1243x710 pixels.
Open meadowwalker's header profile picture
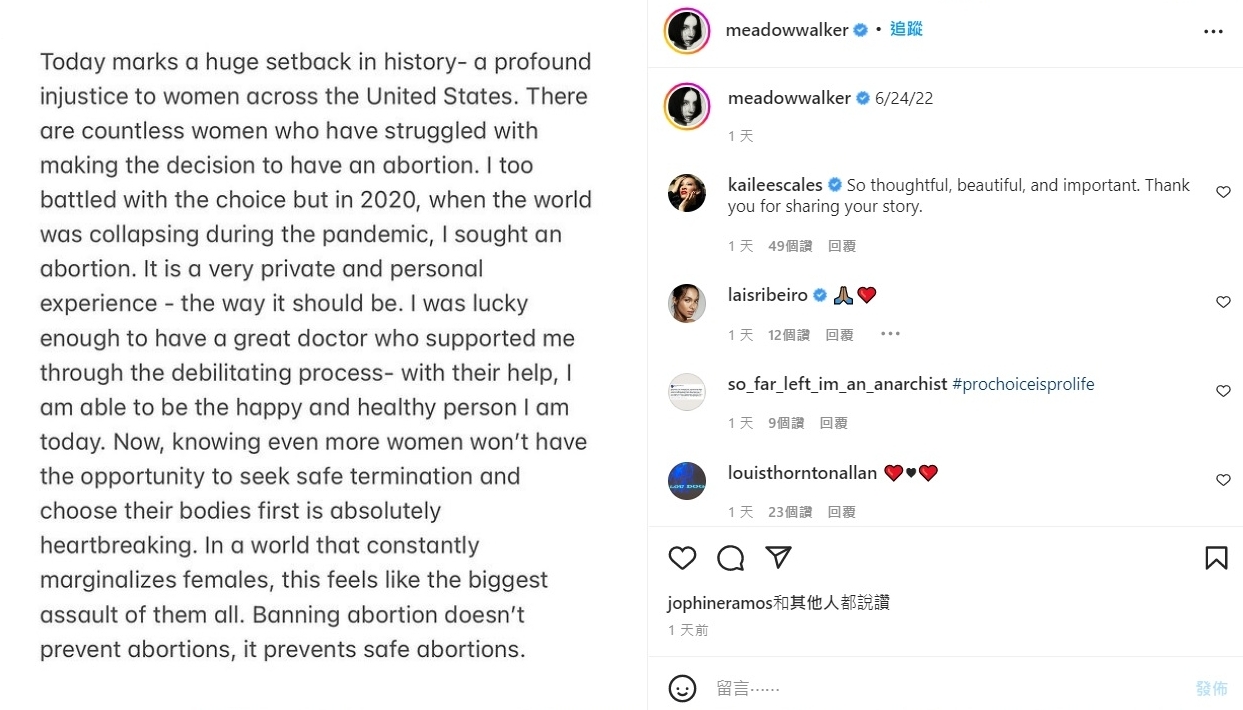pyautogui.click(x=687, y=31)
